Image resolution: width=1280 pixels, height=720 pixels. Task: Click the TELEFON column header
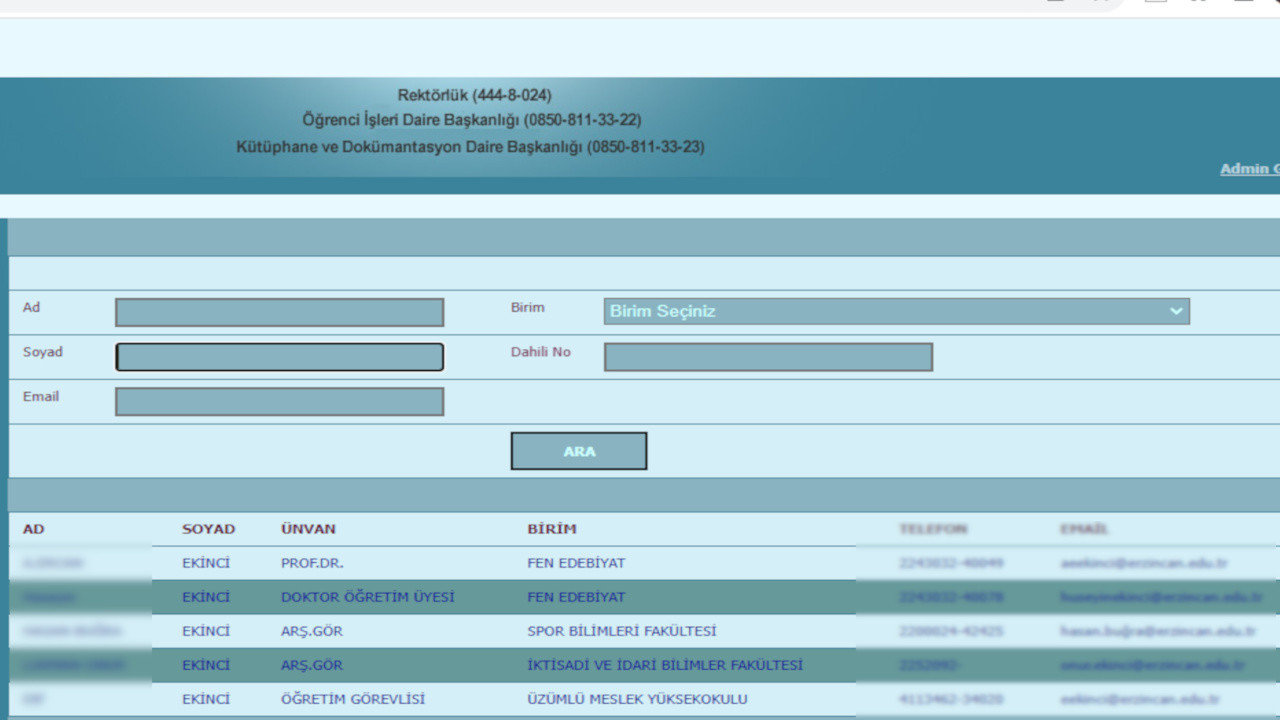point(933,529)
